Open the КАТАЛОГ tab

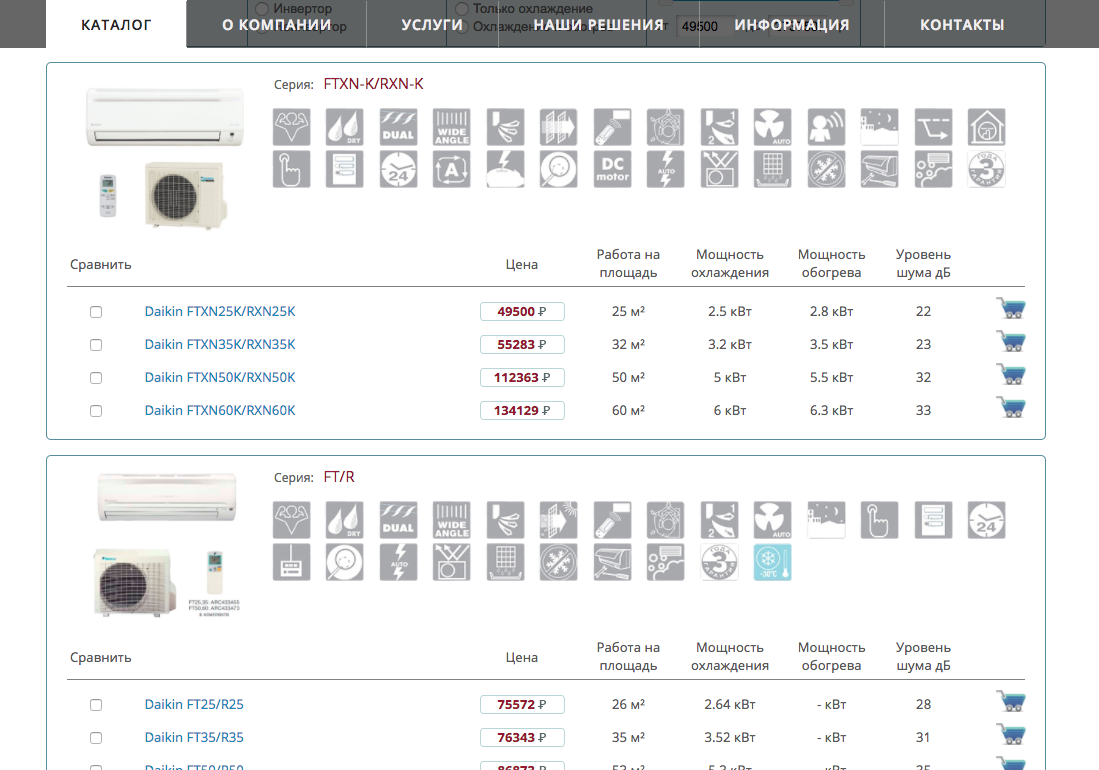point(116,24)
